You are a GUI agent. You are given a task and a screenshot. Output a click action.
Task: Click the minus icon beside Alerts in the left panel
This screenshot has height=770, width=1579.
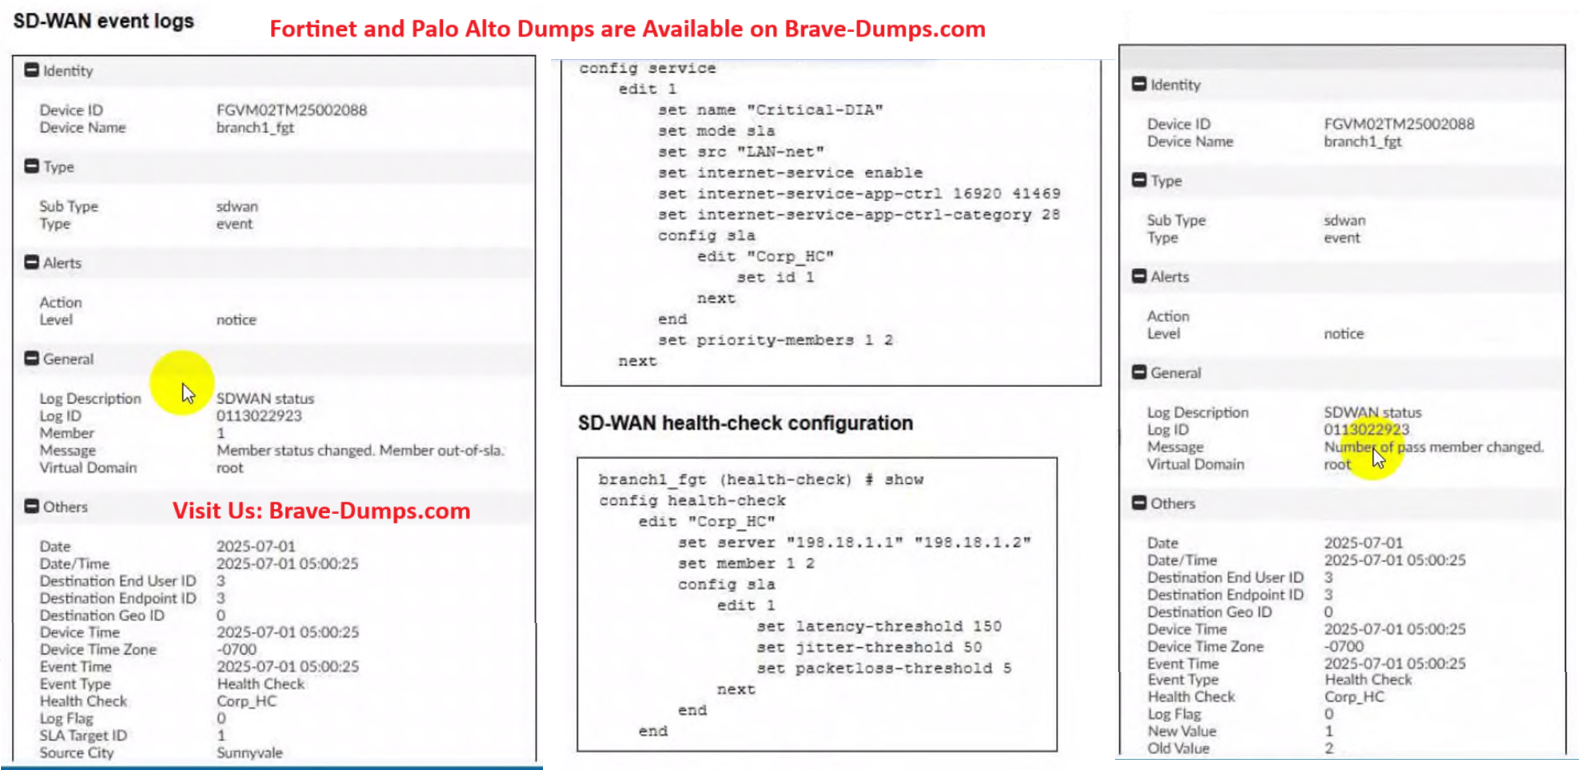32,262
